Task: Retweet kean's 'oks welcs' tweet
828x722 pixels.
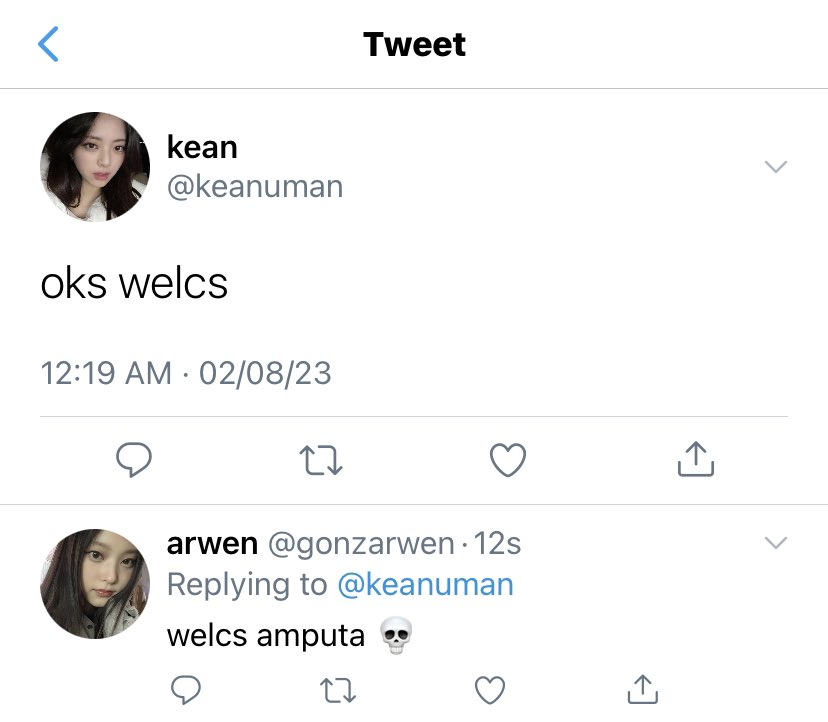Action: (321, 460)
